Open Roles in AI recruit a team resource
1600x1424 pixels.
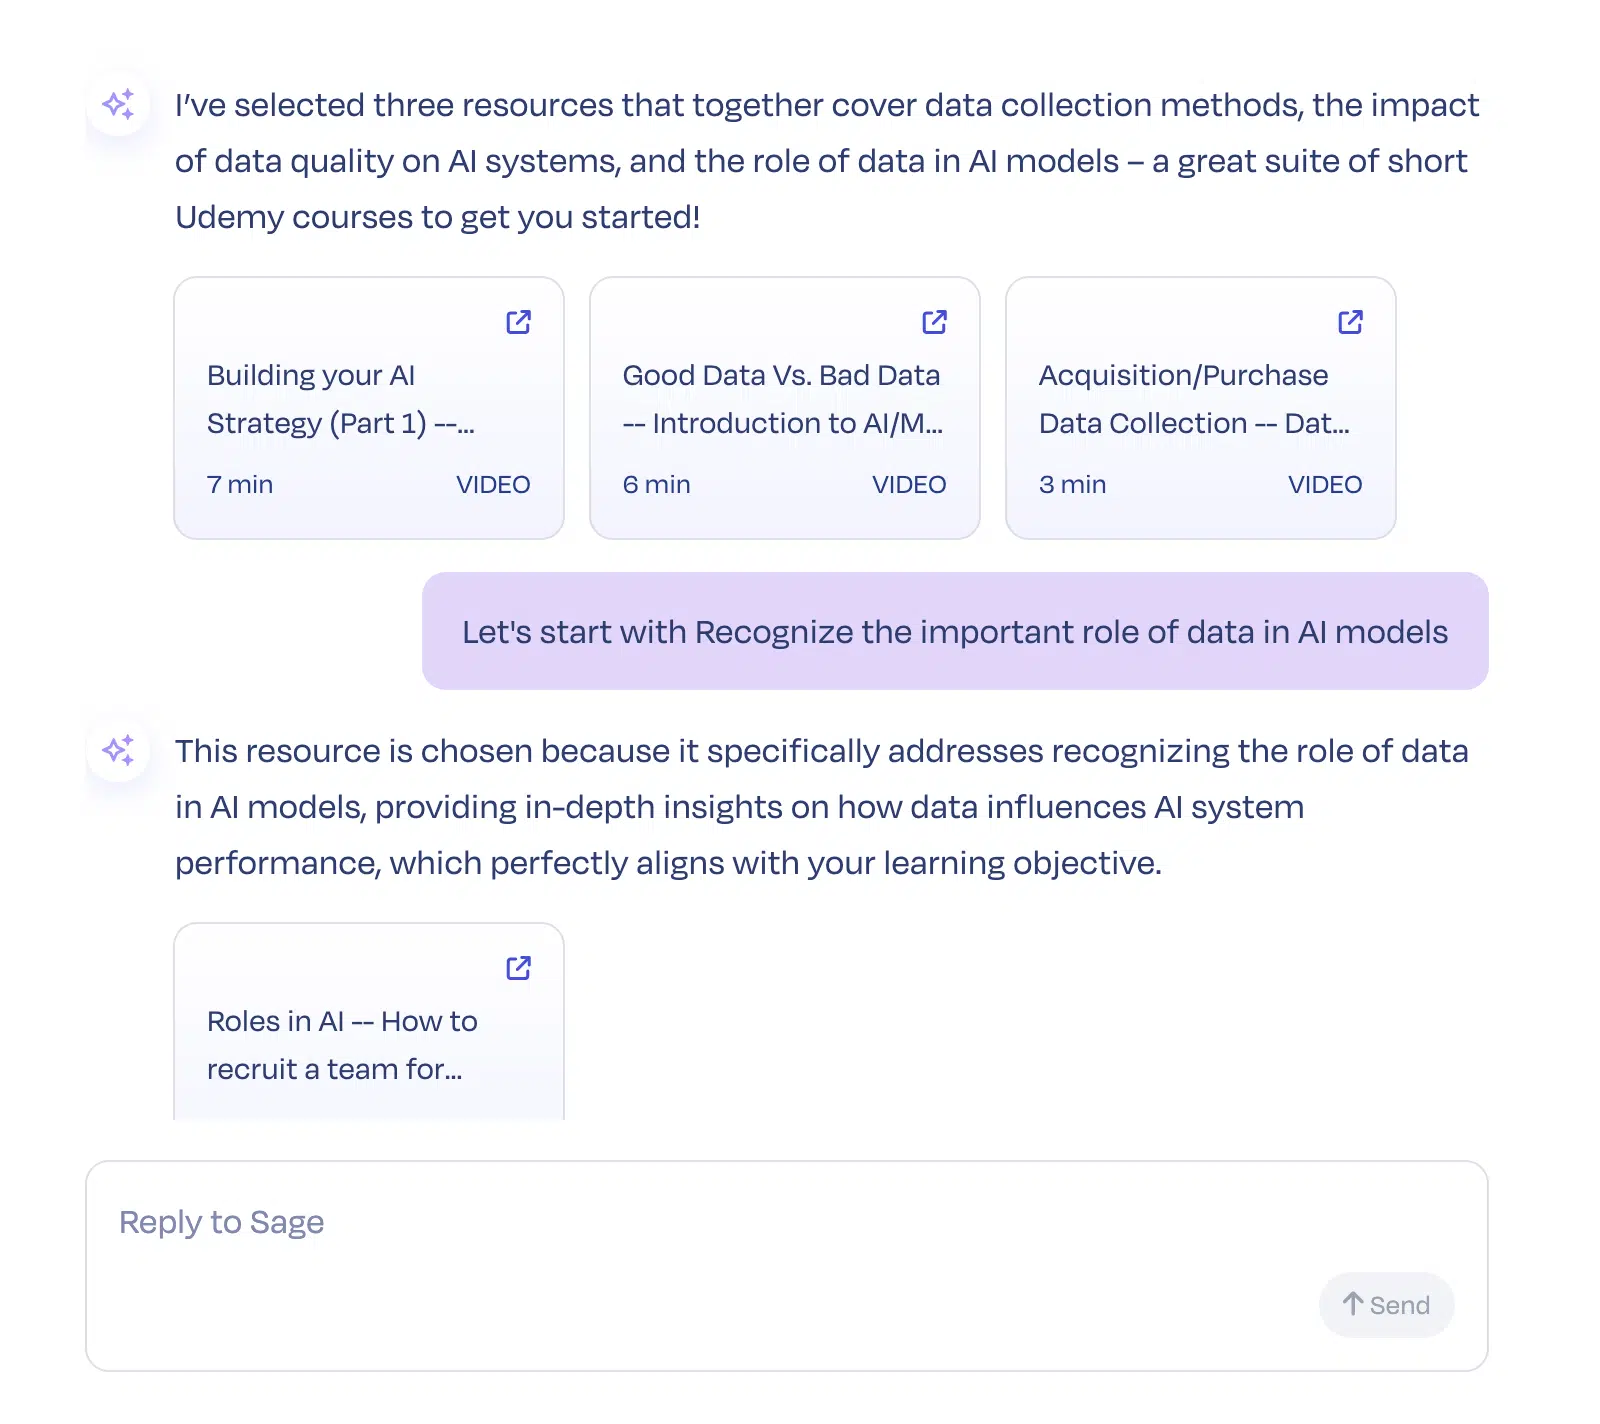pyautogui.click(x=342, y=1045)
